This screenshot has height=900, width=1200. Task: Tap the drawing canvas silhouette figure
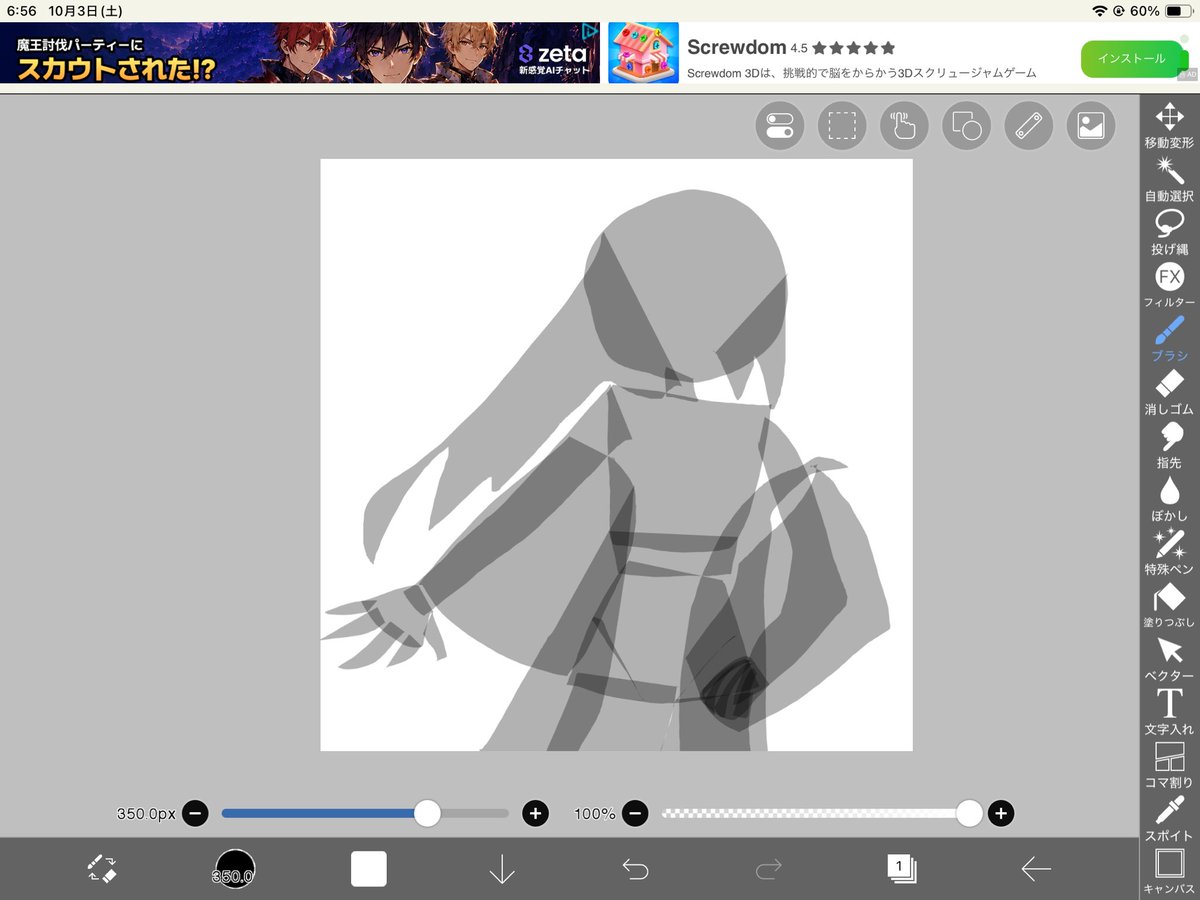(x=616, y=455)
